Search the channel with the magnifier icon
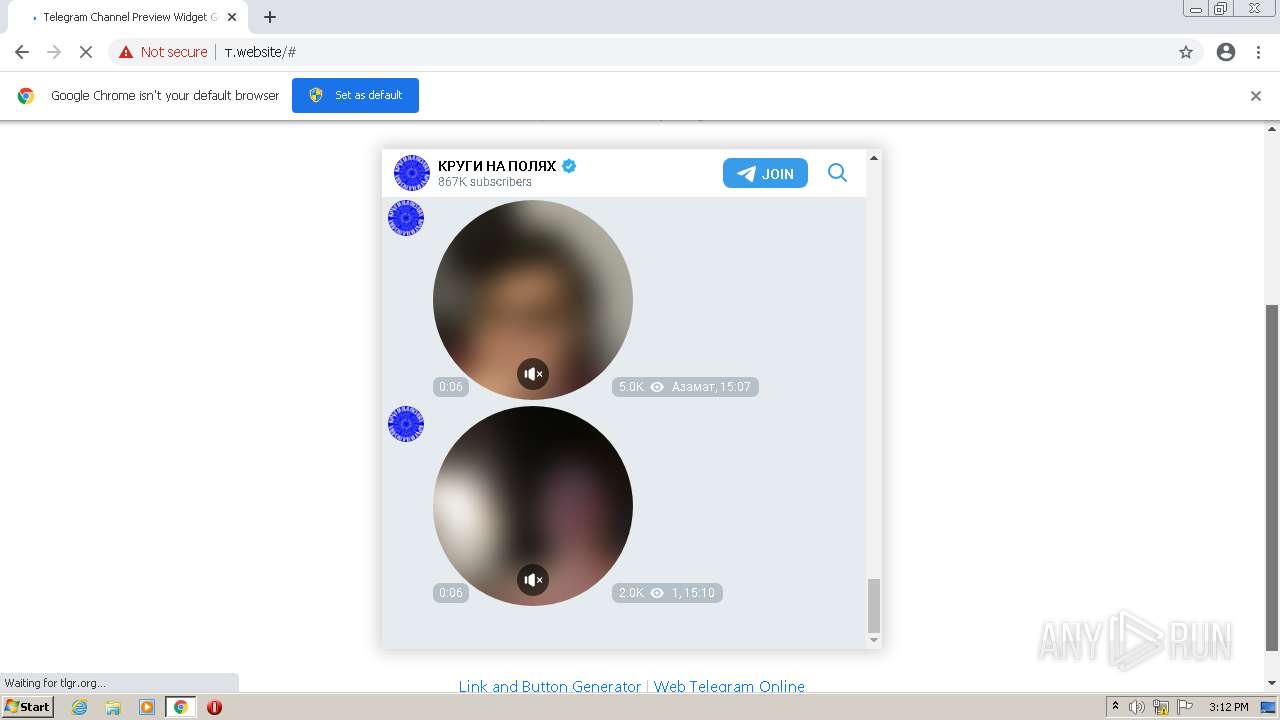The width and height of the screenshot is (1280, 720). [x=837, y=173]
